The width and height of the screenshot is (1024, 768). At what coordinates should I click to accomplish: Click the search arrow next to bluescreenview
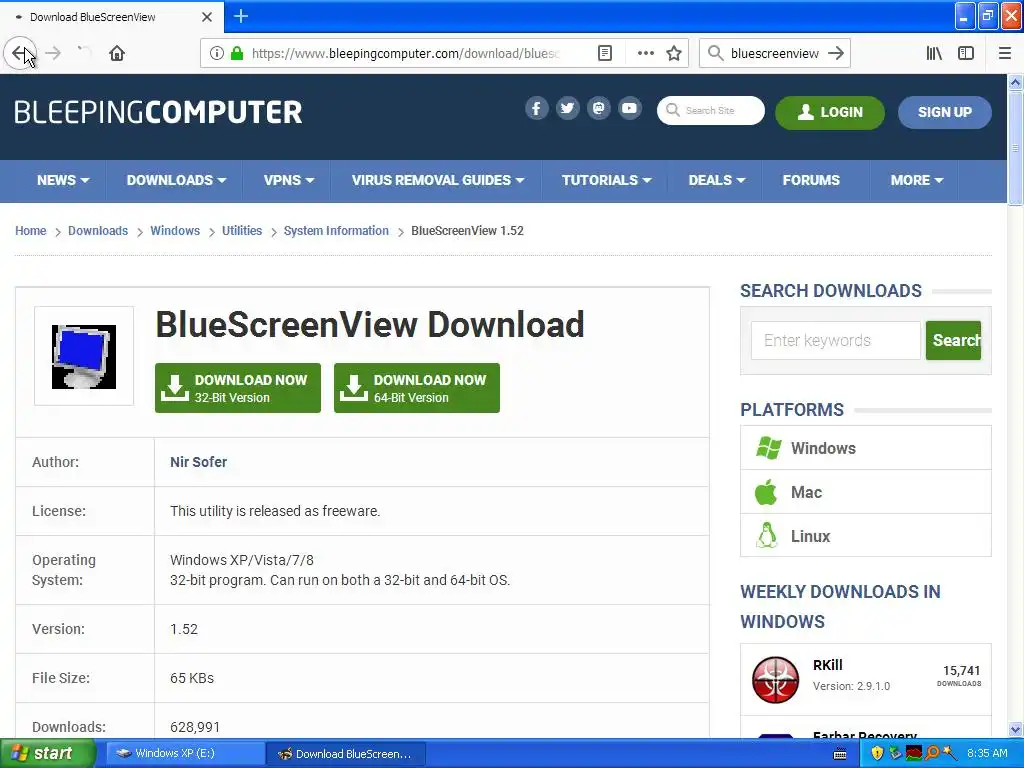tap(836, 53)
